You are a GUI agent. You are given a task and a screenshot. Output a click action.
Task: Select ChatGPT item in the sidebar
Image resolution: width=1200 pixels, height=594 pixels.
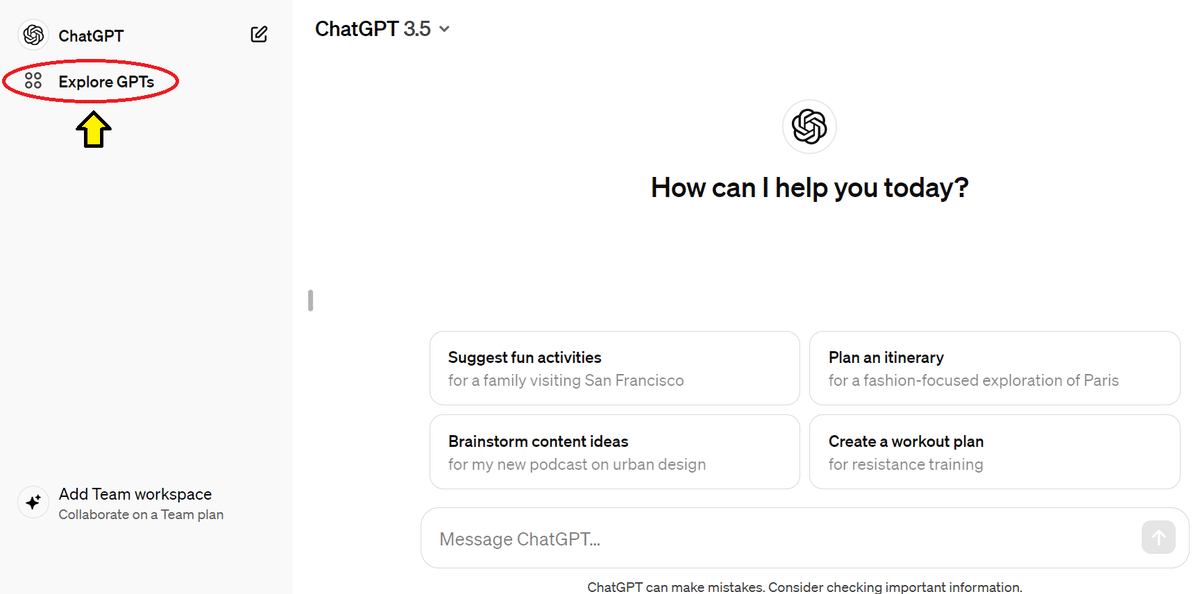[x=91, y=35]
